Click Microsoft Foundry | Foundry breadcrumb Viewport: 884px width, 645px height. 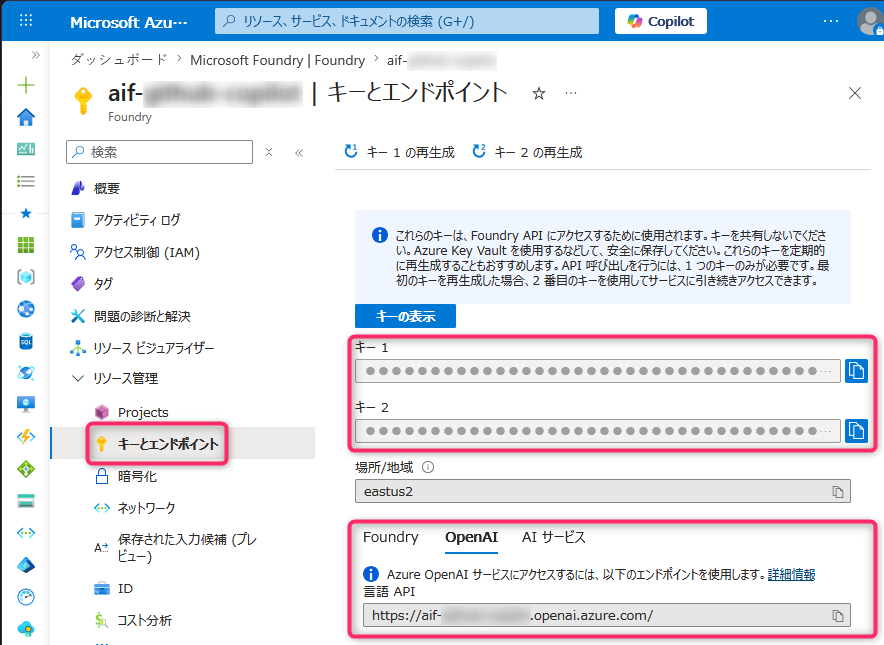277,60
